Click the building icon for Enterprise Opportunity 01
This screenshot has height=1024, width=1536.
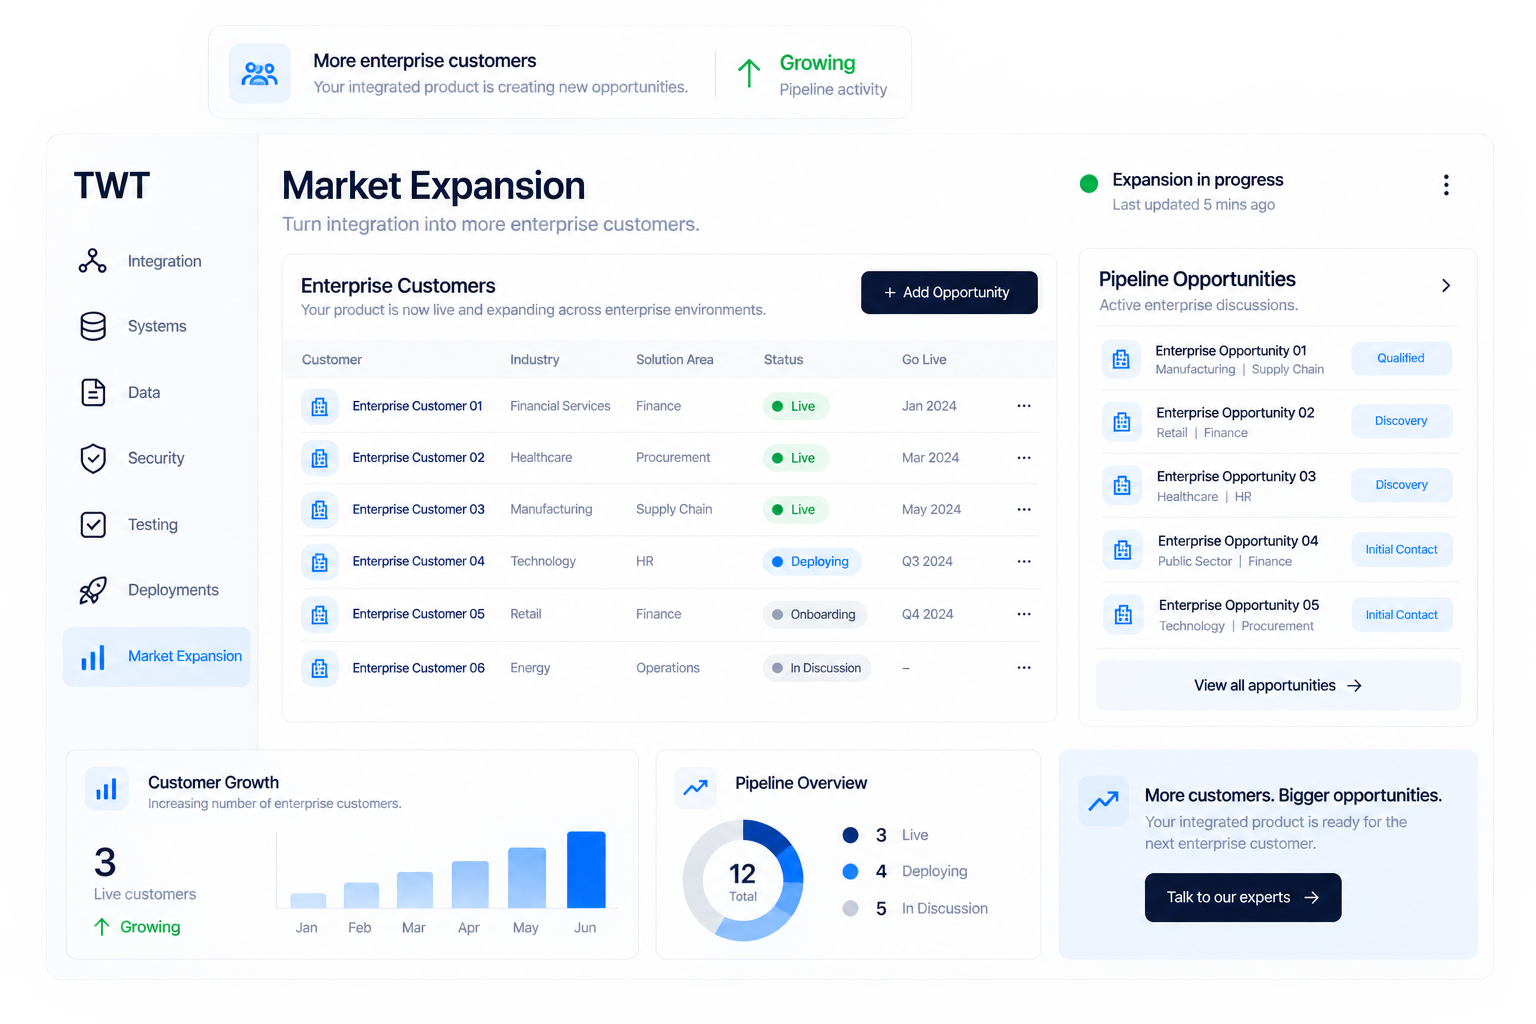1121,359
